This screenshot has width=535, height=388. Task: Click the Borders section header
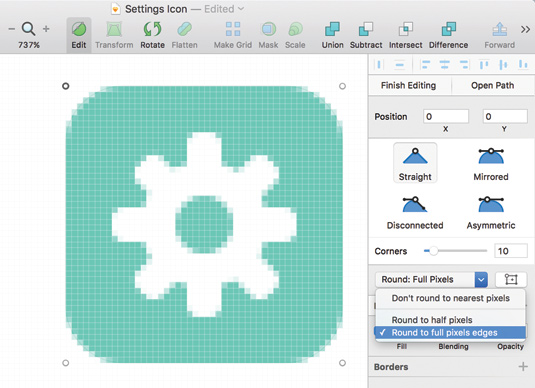click(x=391, y=367)
